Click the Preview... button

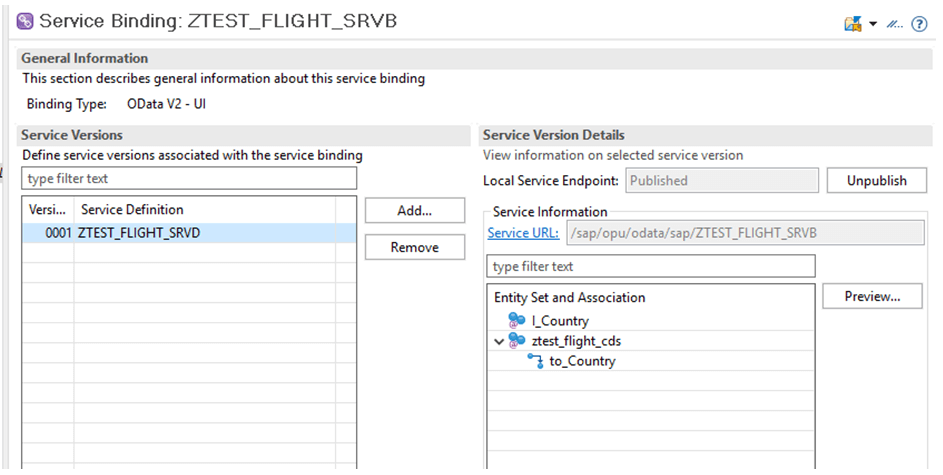[872, 296]
